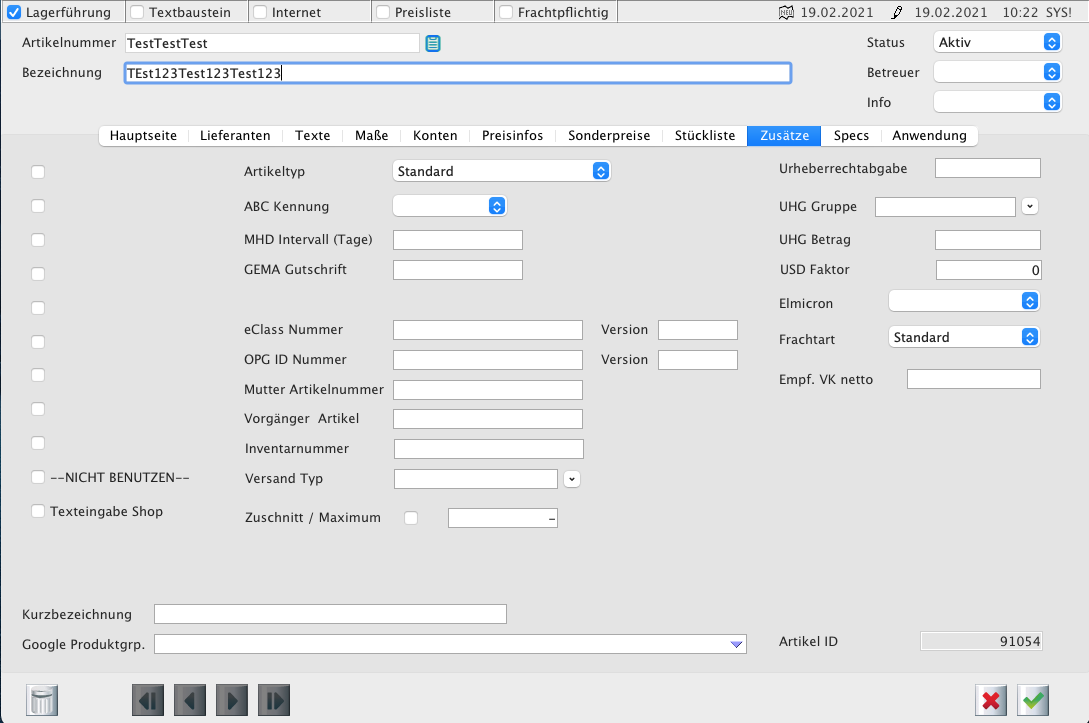Viewport: 1089px width, 723px height.
Task: Click the arrow button beside UHG Gruppe
Action: tap(1031, 206)
